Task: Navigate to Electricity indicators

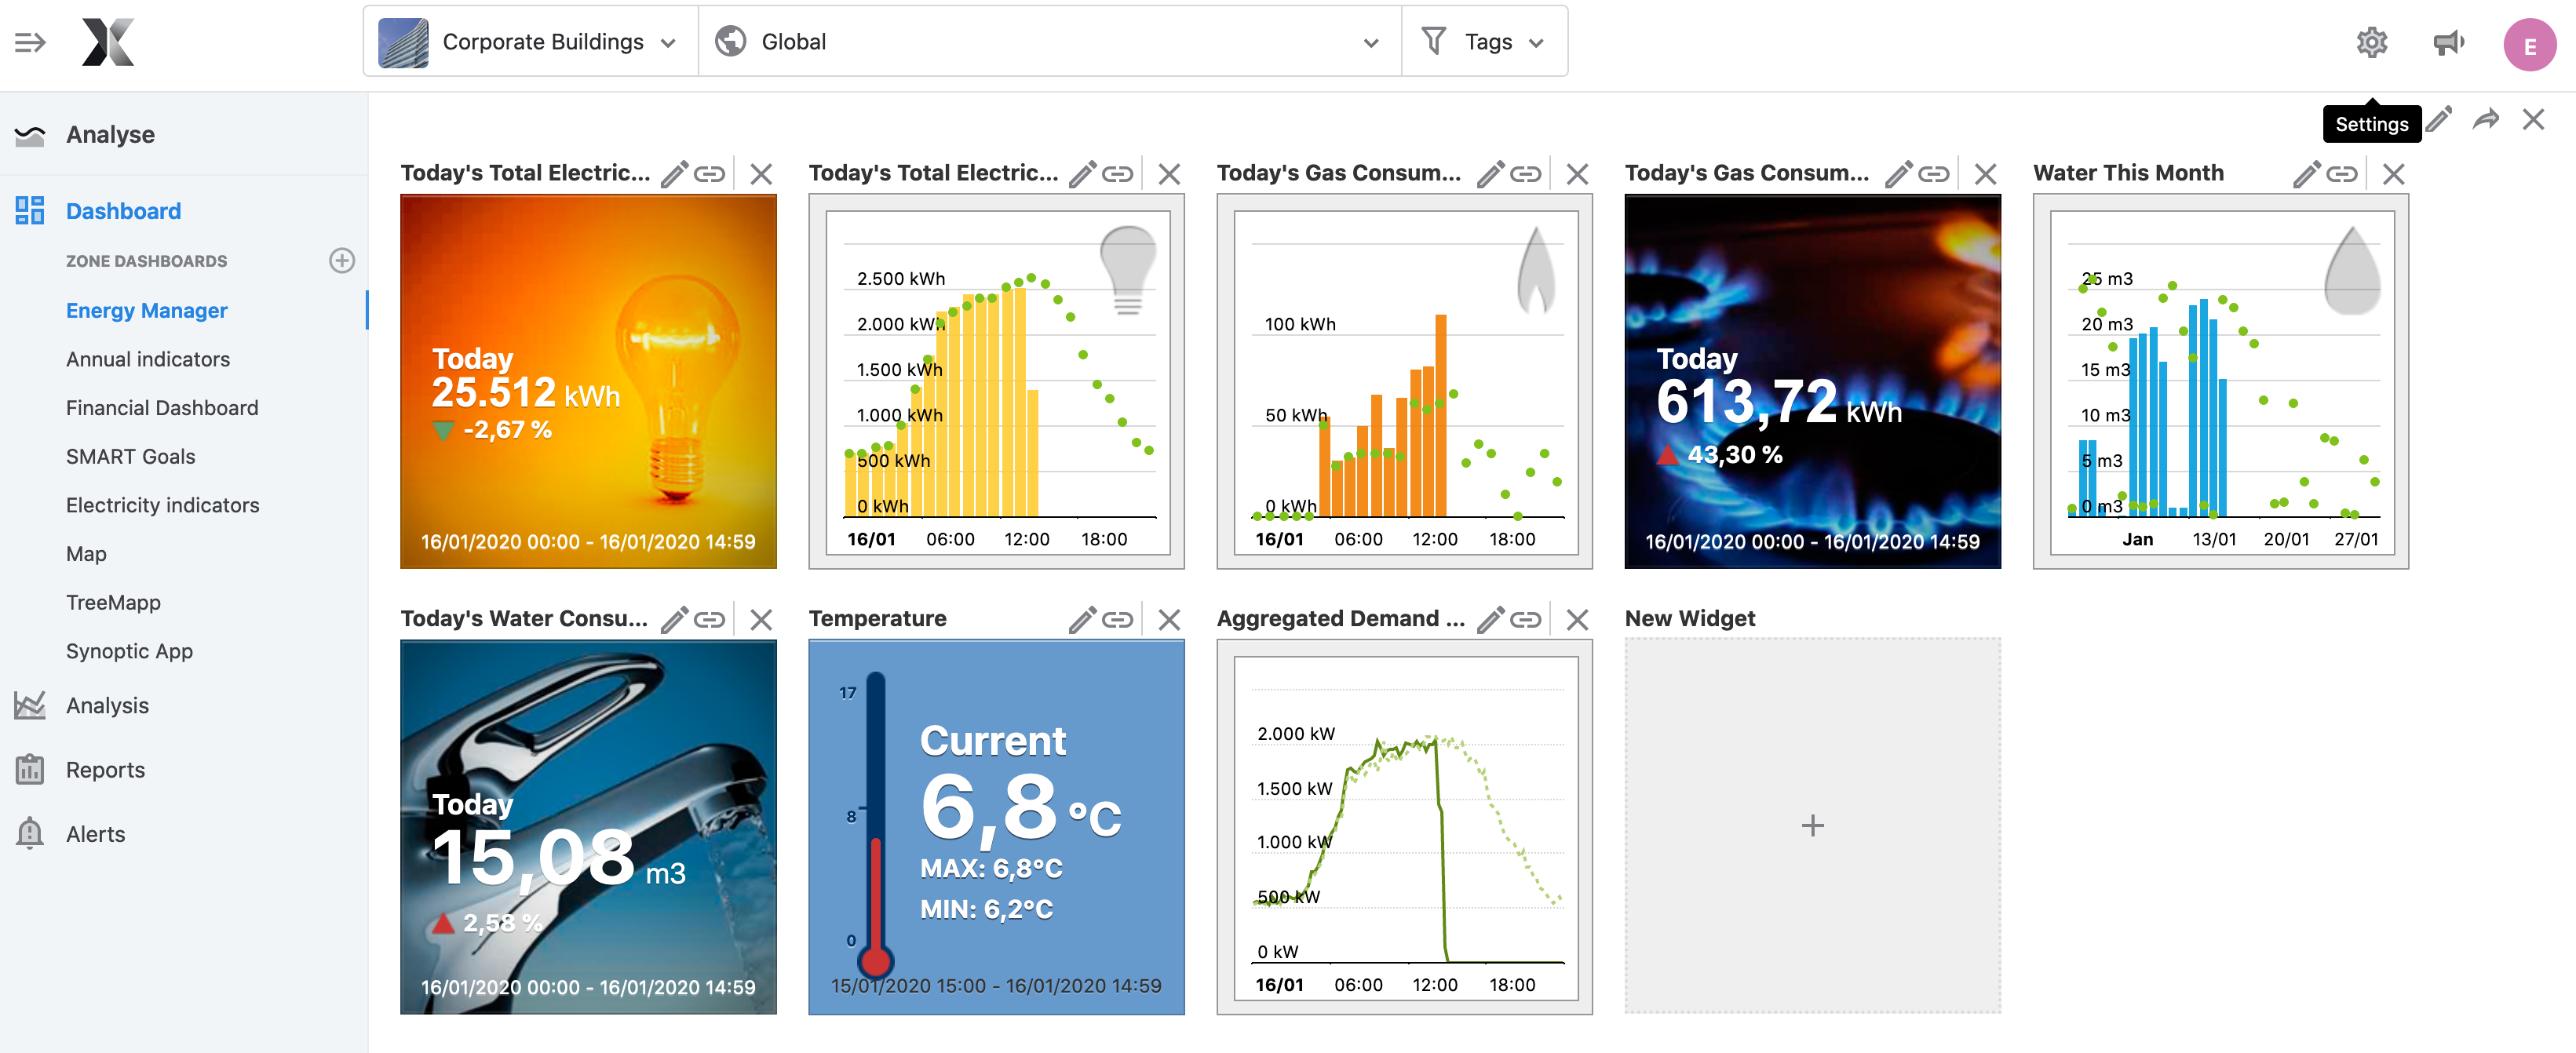Action: click(x=163, y=505)
